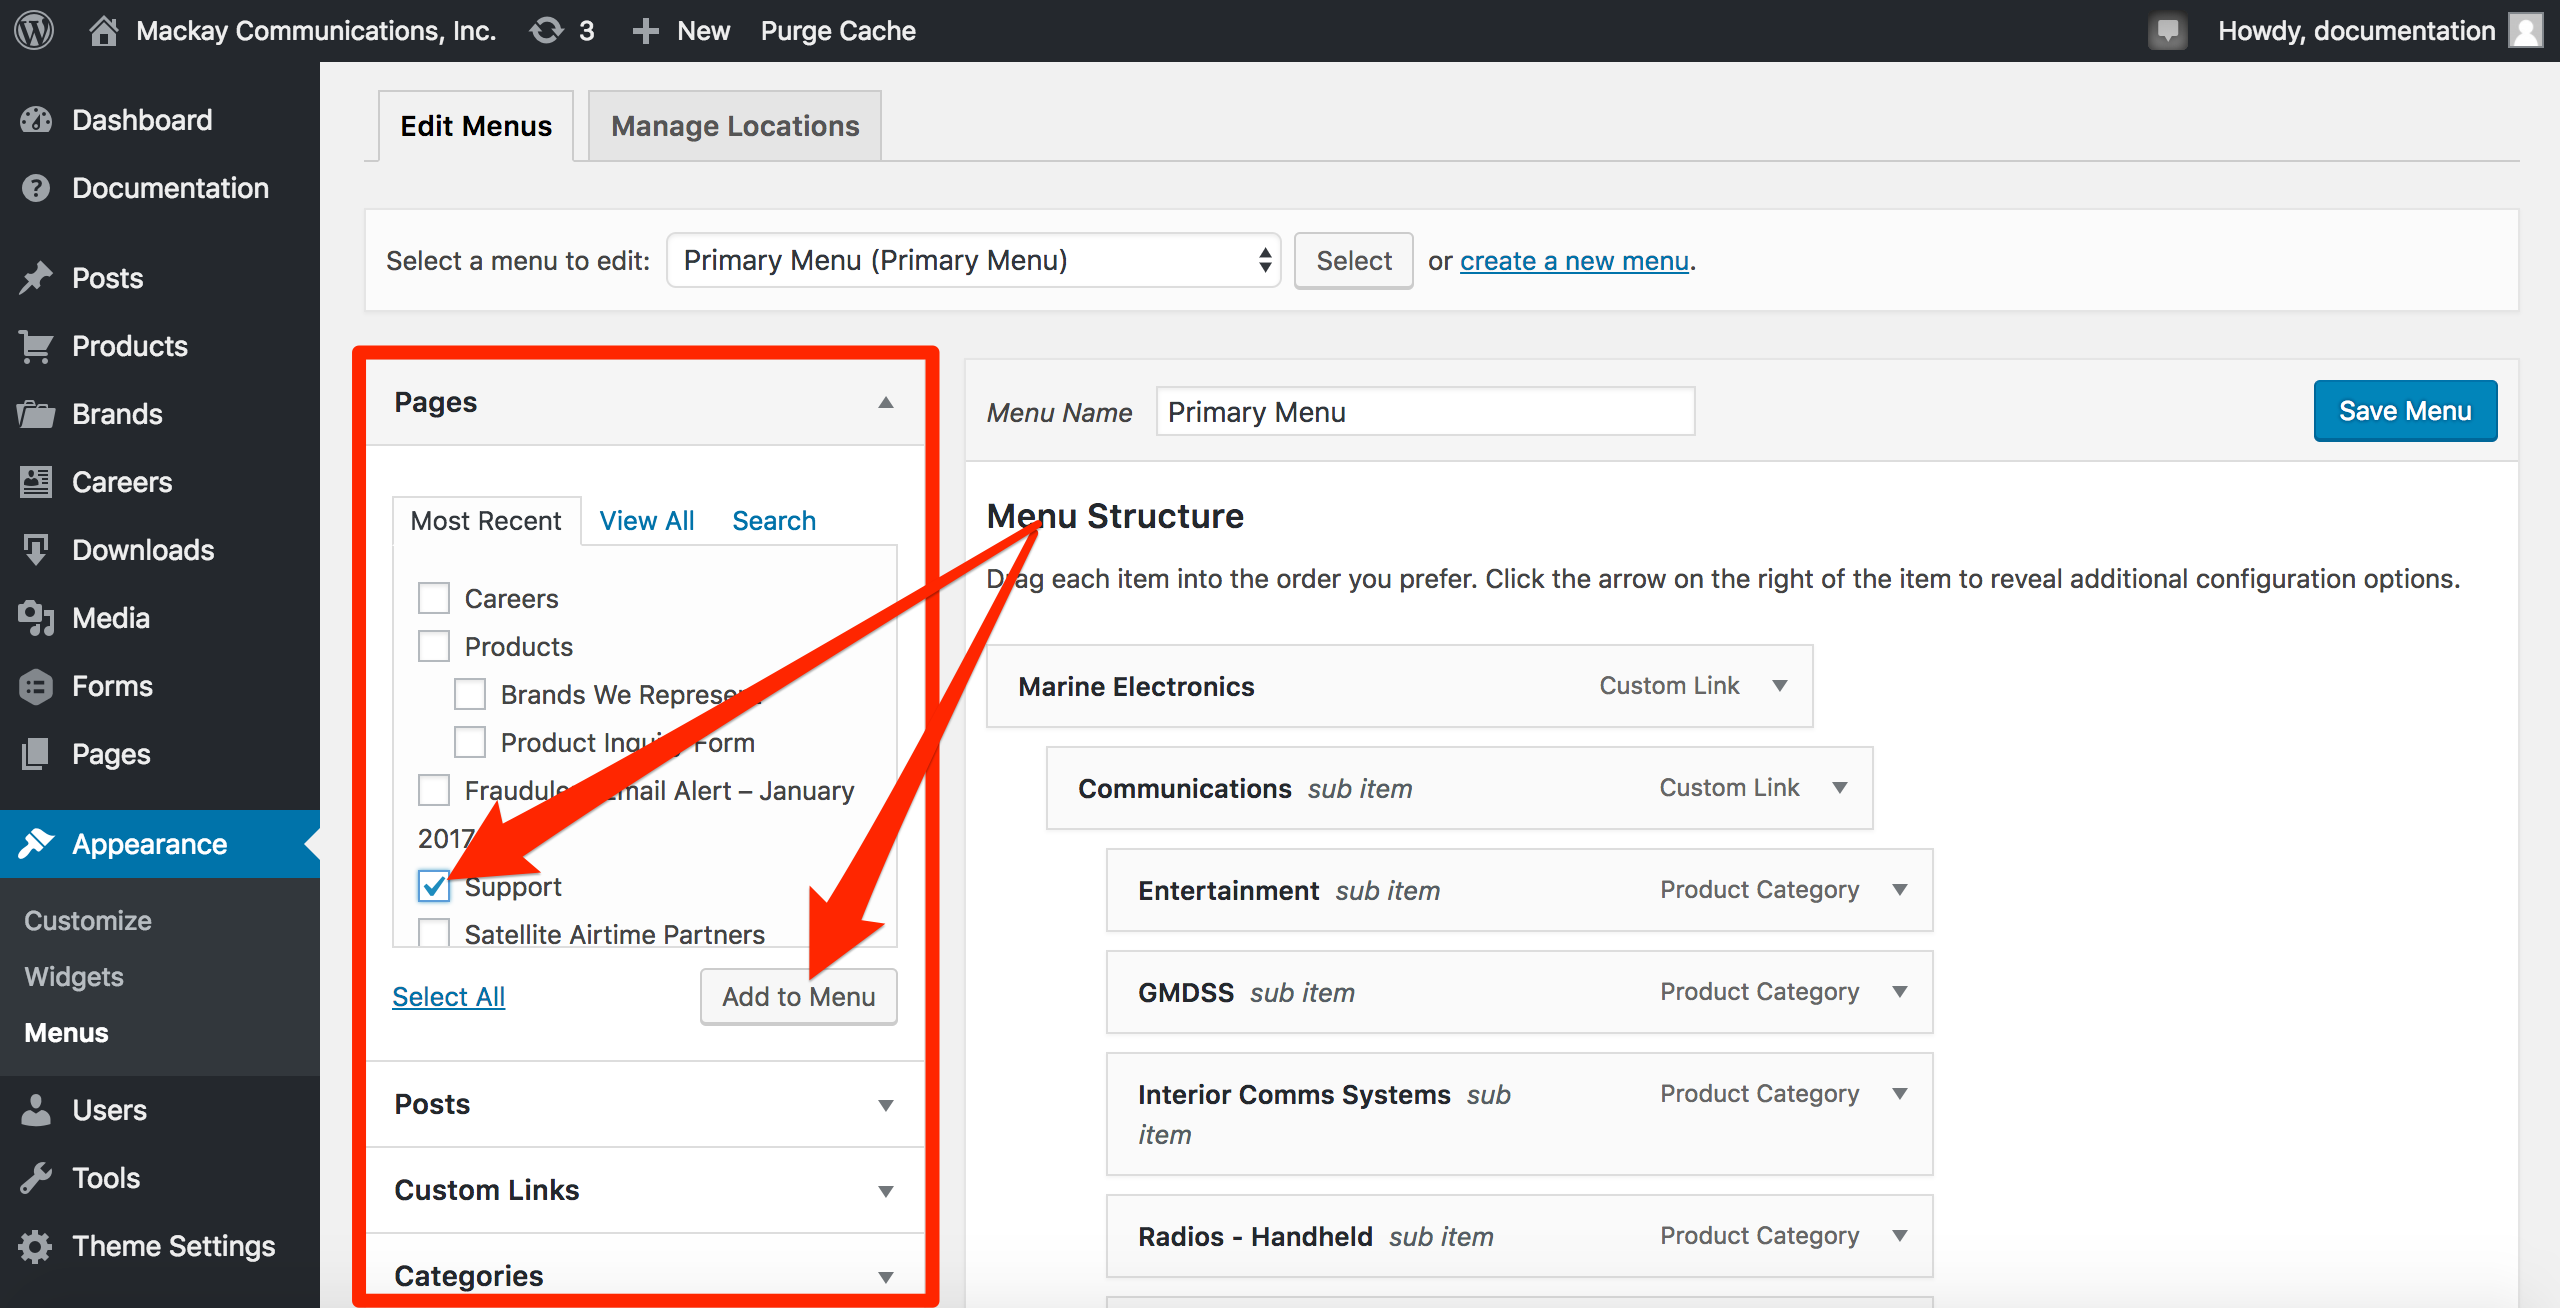The width and height of the screenshot is (2560, 1308).
Task: Check the Product Inquiry Form checkbox
Action: 470,742
